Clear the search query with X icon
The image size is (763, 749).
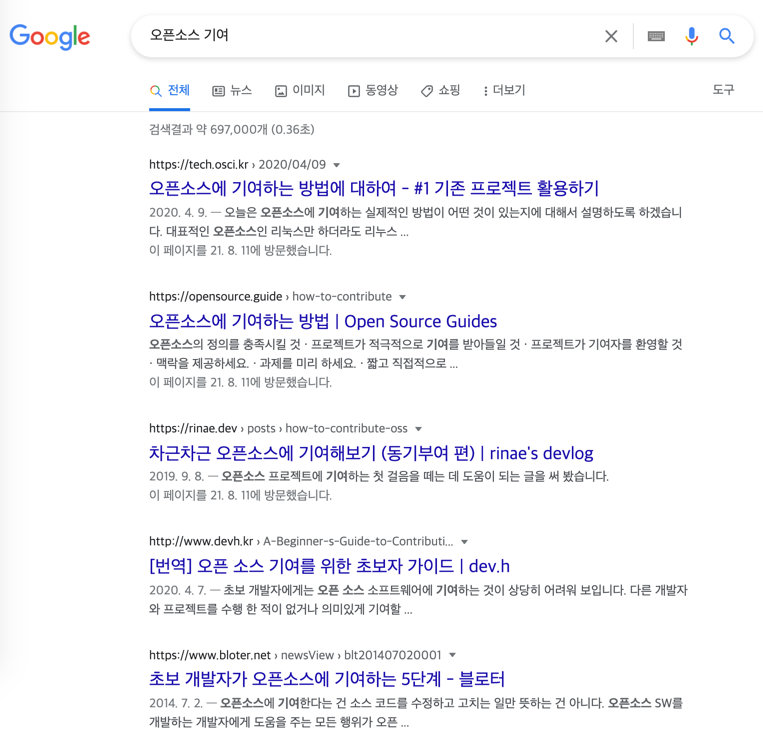(x=611, y=36)
